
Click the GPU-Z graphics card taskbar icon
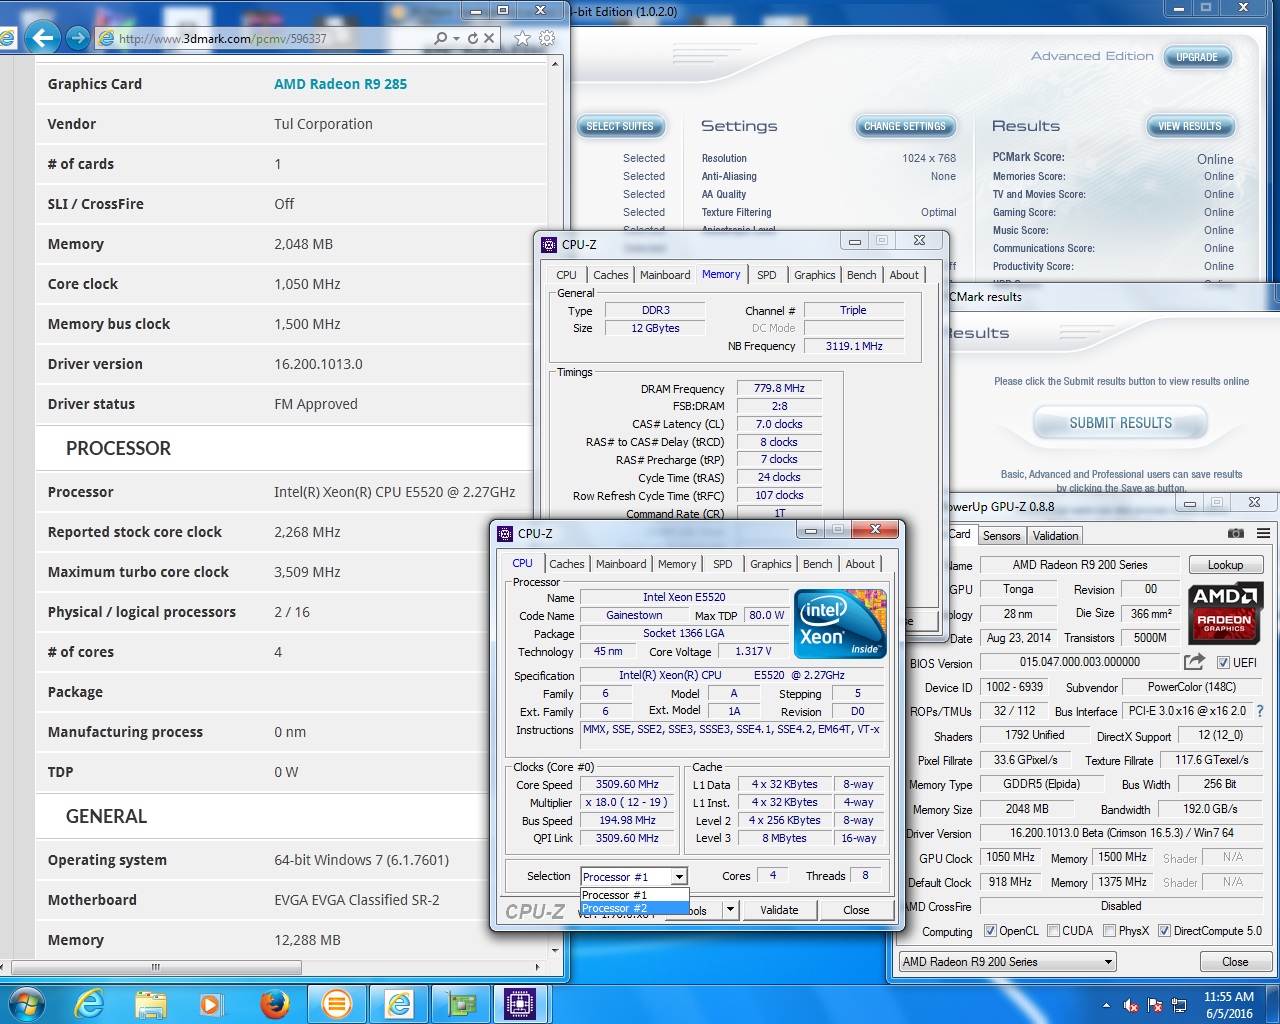click(460, 1003)
